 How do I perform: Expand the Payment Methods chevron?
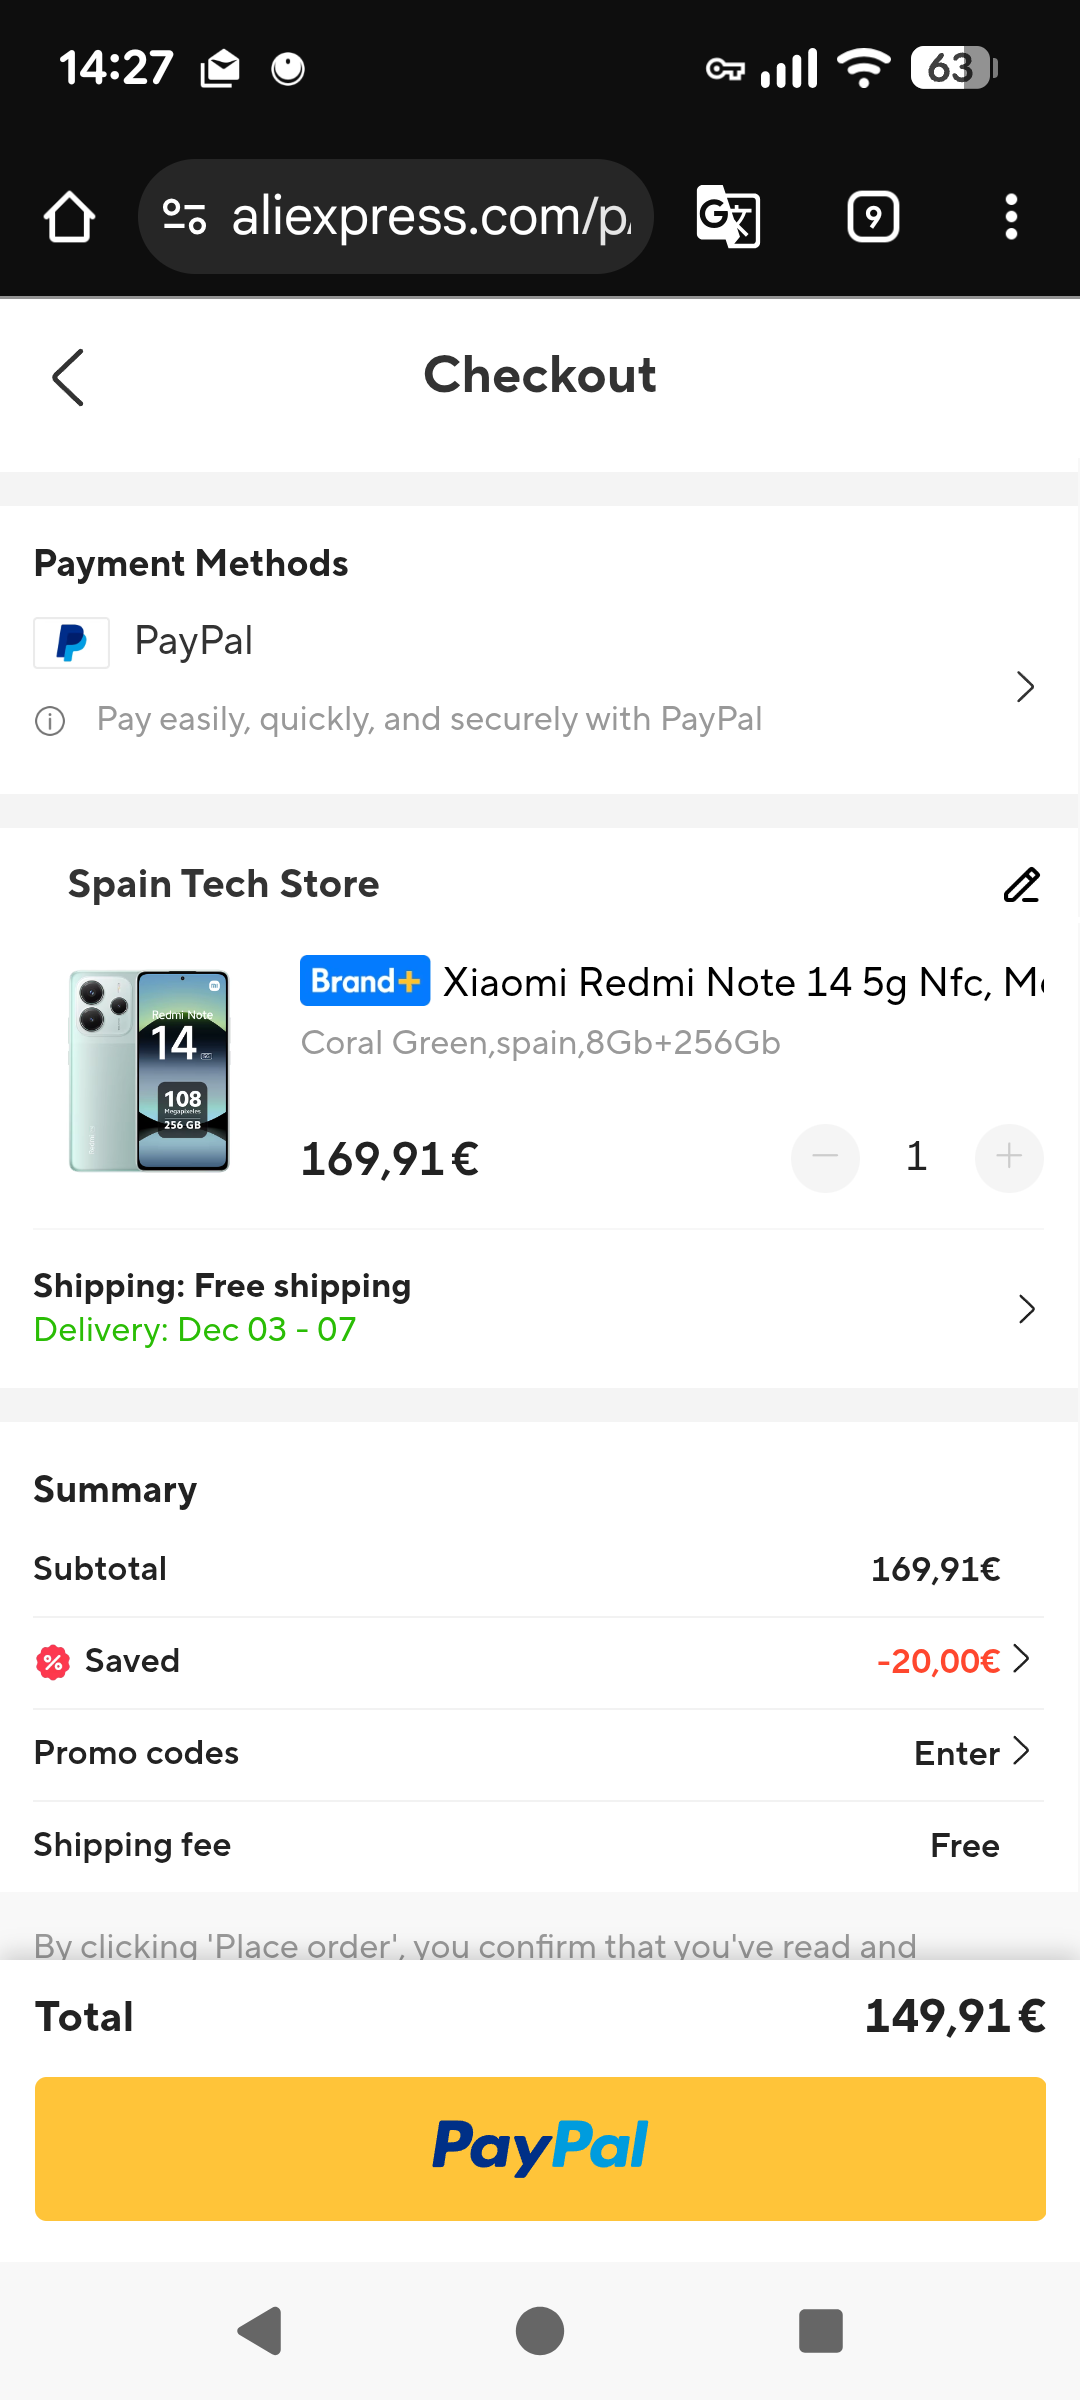pyautogui.click(x=1025, y=687)
